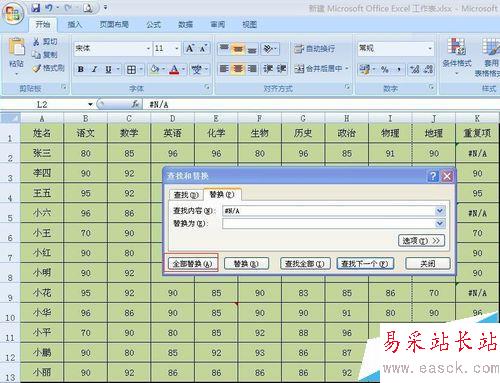Toggle italic formatting
Screen dimensions: 500x383
tap(94, 69)
